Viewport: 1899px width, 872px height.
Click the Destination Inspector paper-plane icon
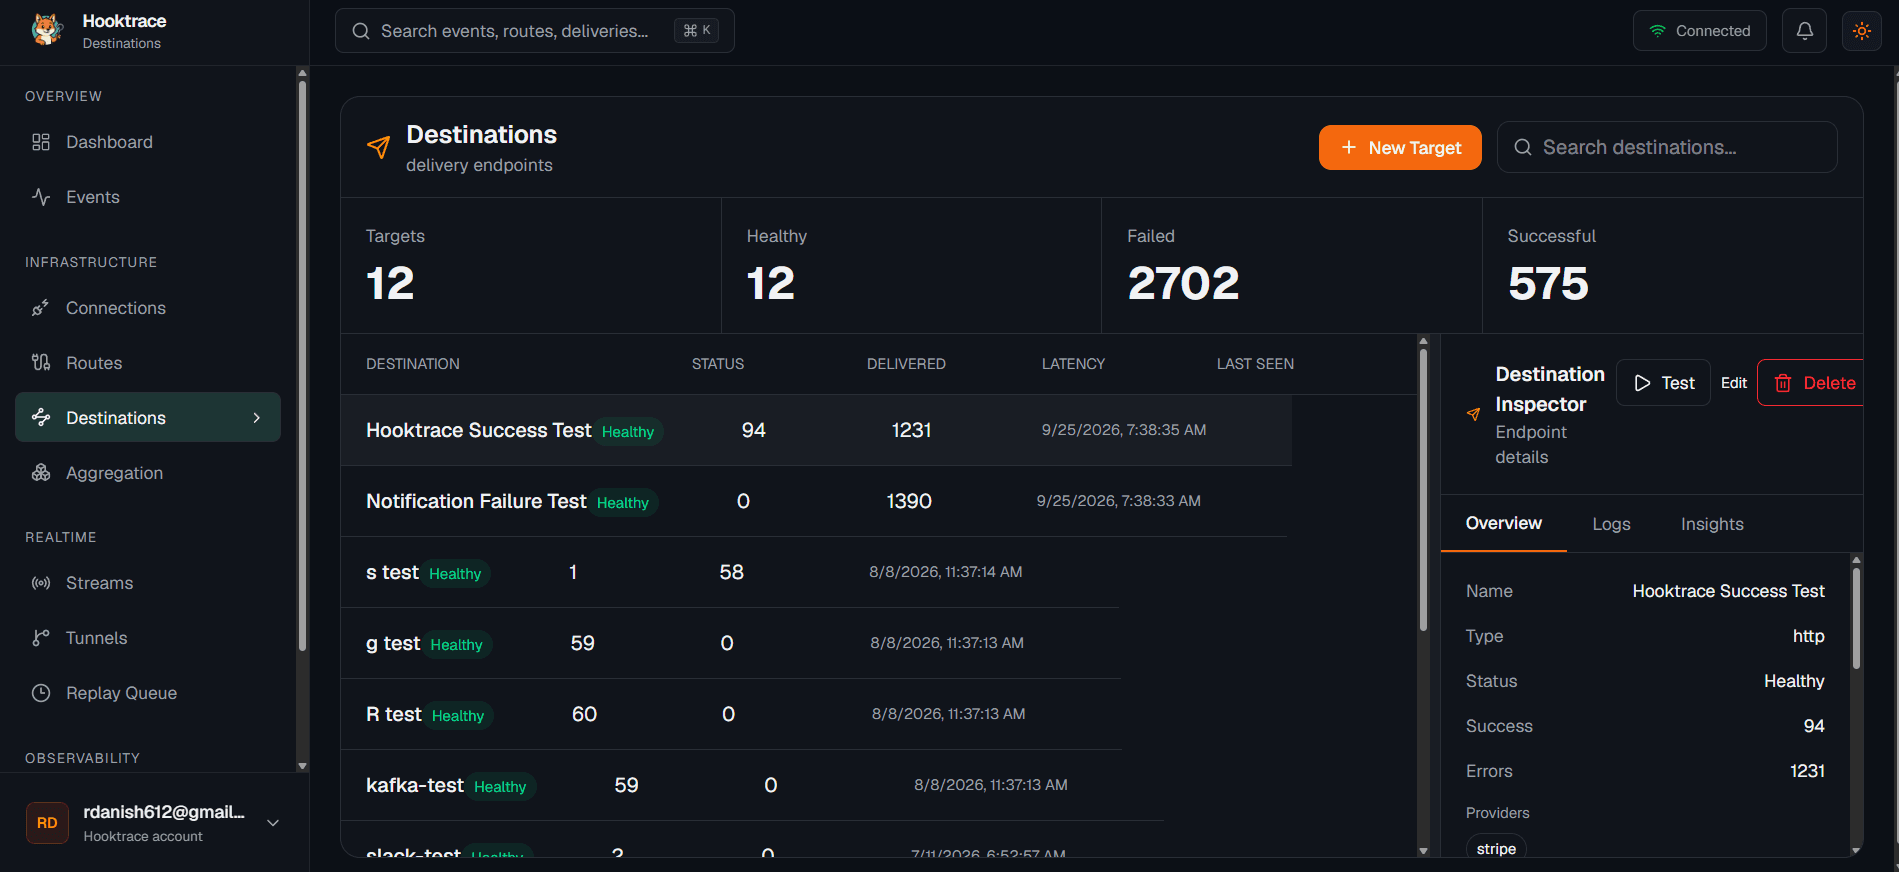(x=1473, y=414)
